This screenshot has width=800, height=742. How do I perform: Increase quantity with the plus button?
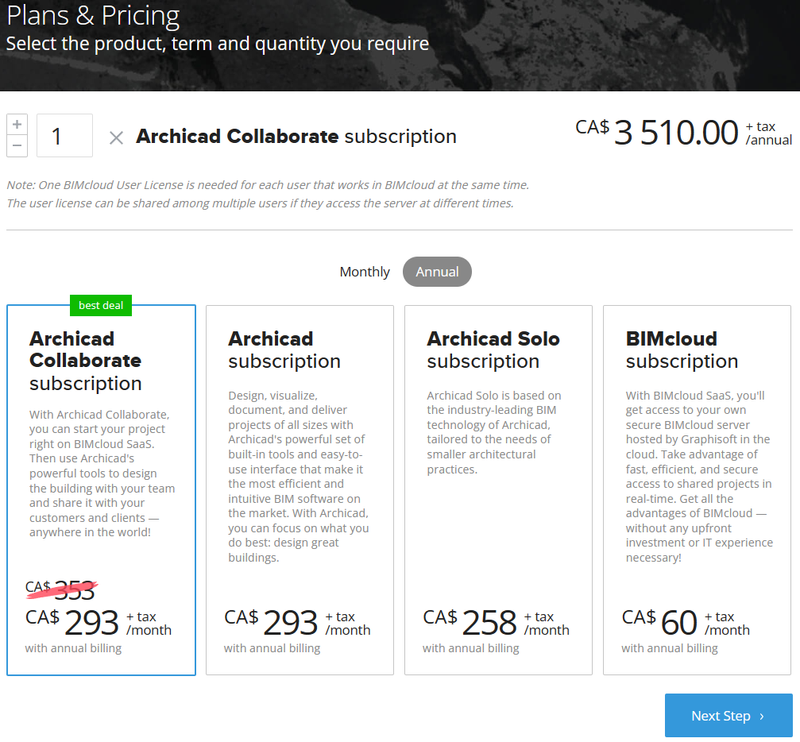[16, 124]
